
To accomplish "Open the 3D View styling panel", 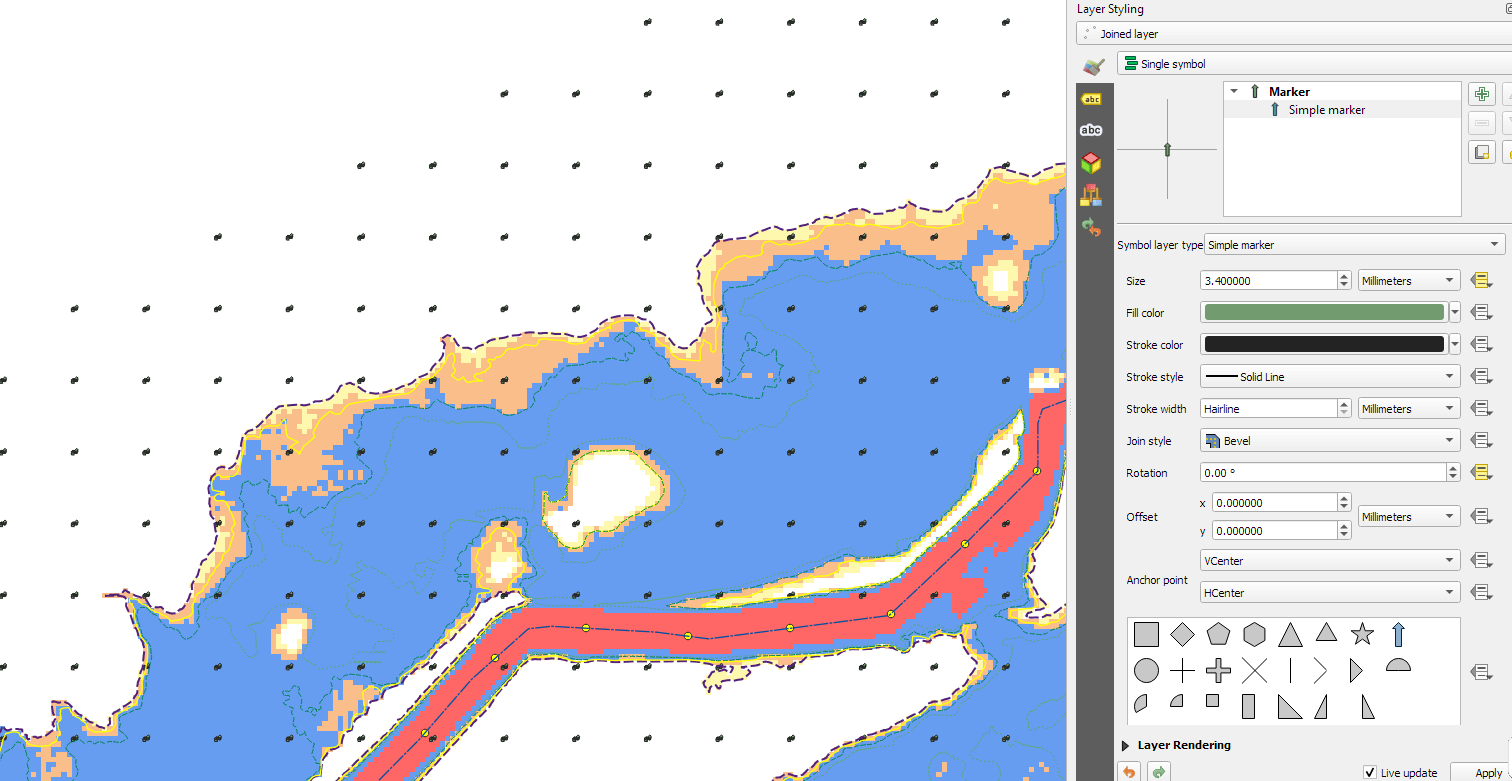I will pyautogui.click(x=1092, y=163).
